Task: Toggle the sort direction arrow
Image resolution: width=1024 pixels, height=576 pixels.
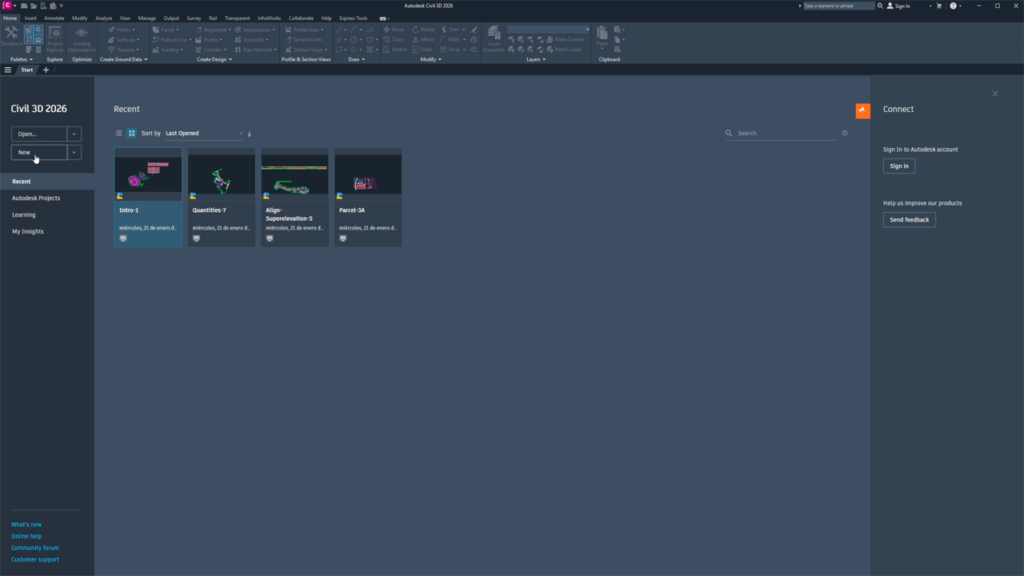Action: pyautogui.click(x=249, y=132)
